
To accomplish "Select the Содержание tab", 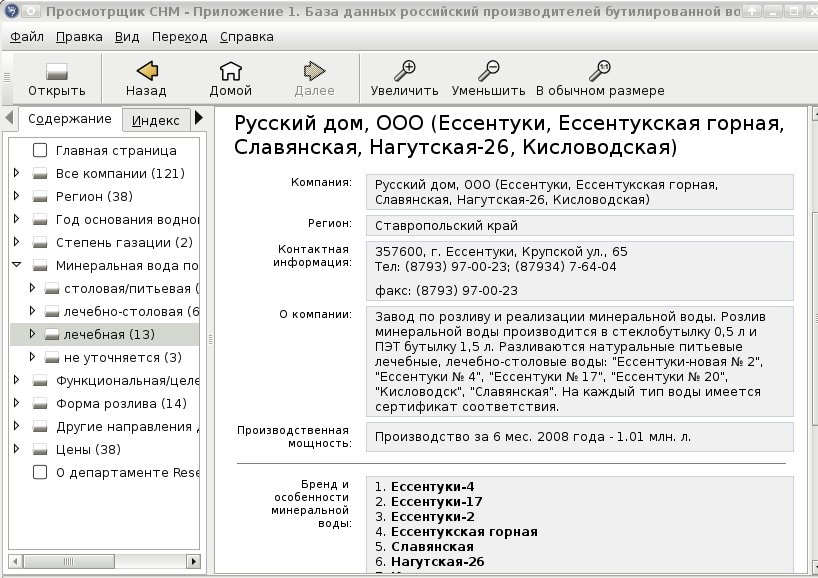I will tap(70, 119).
